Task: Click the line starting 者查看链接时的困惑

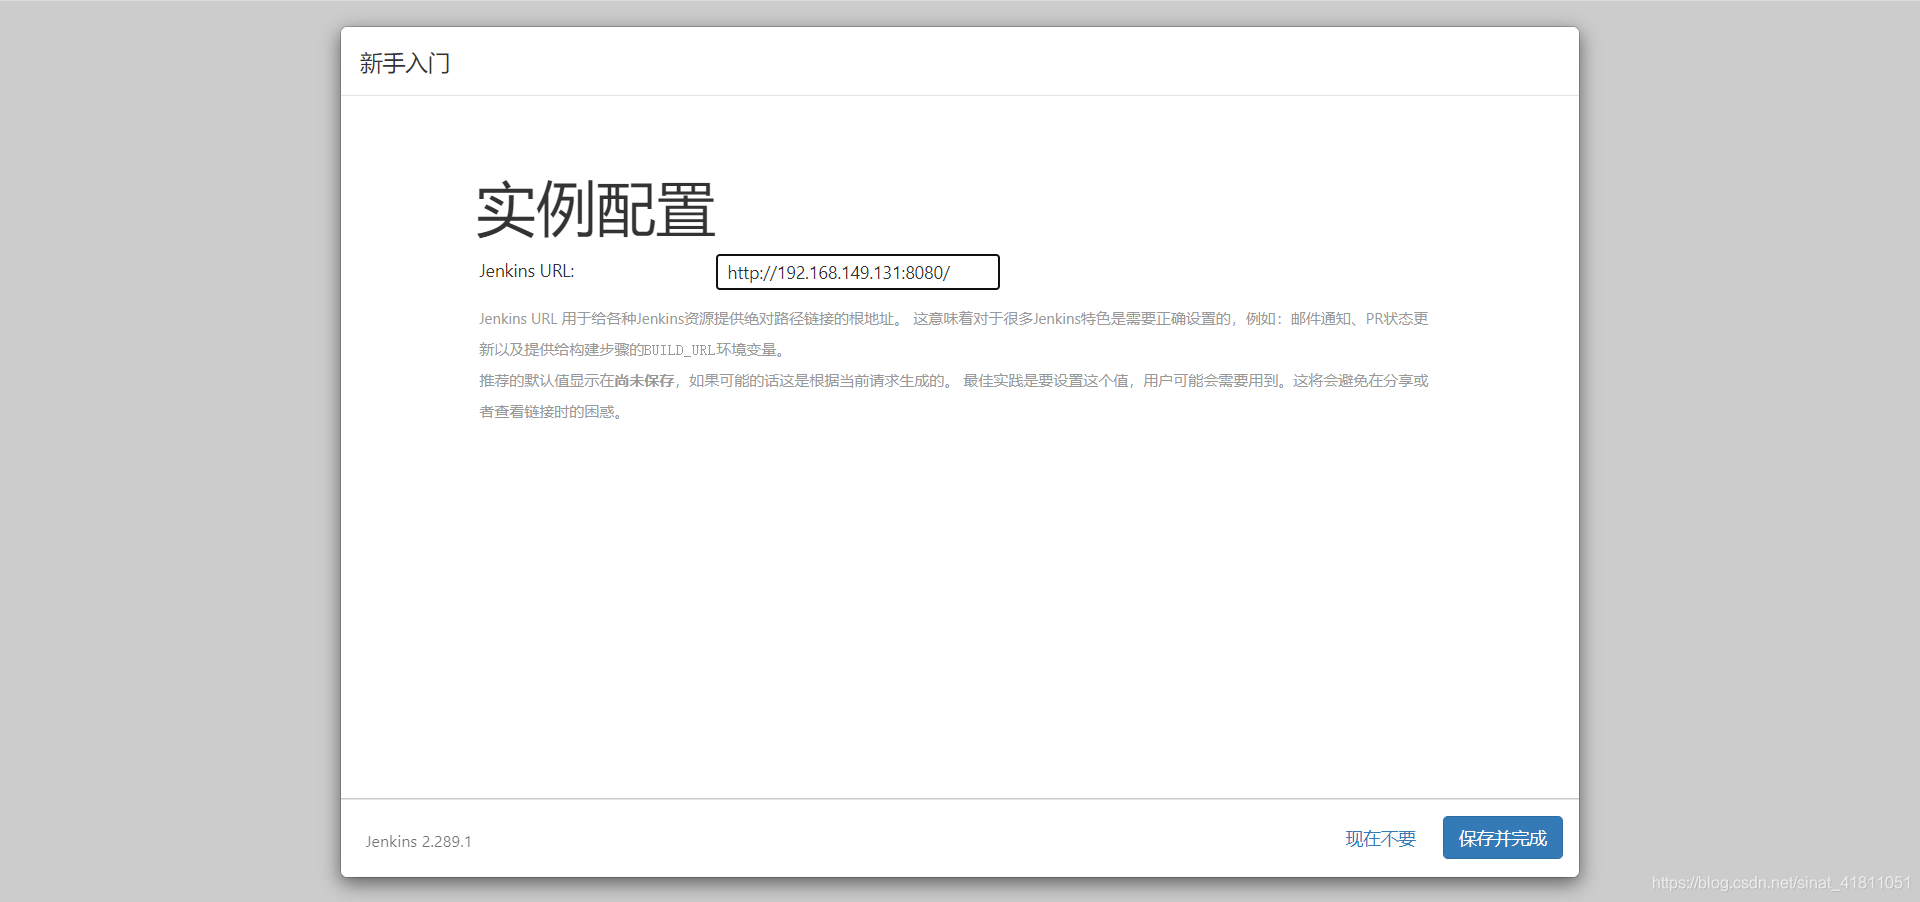Action: (x=551, y=412)
